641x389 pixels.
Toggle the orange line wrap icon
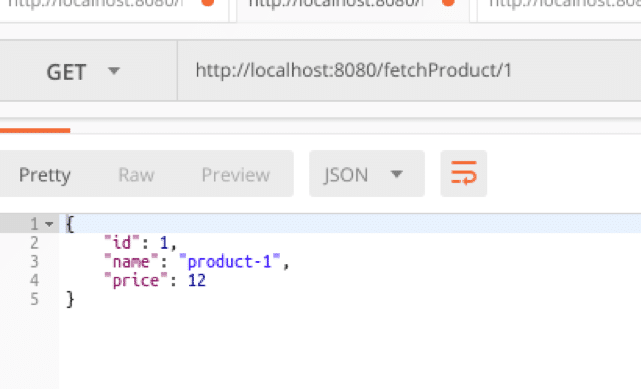(464, 174)
